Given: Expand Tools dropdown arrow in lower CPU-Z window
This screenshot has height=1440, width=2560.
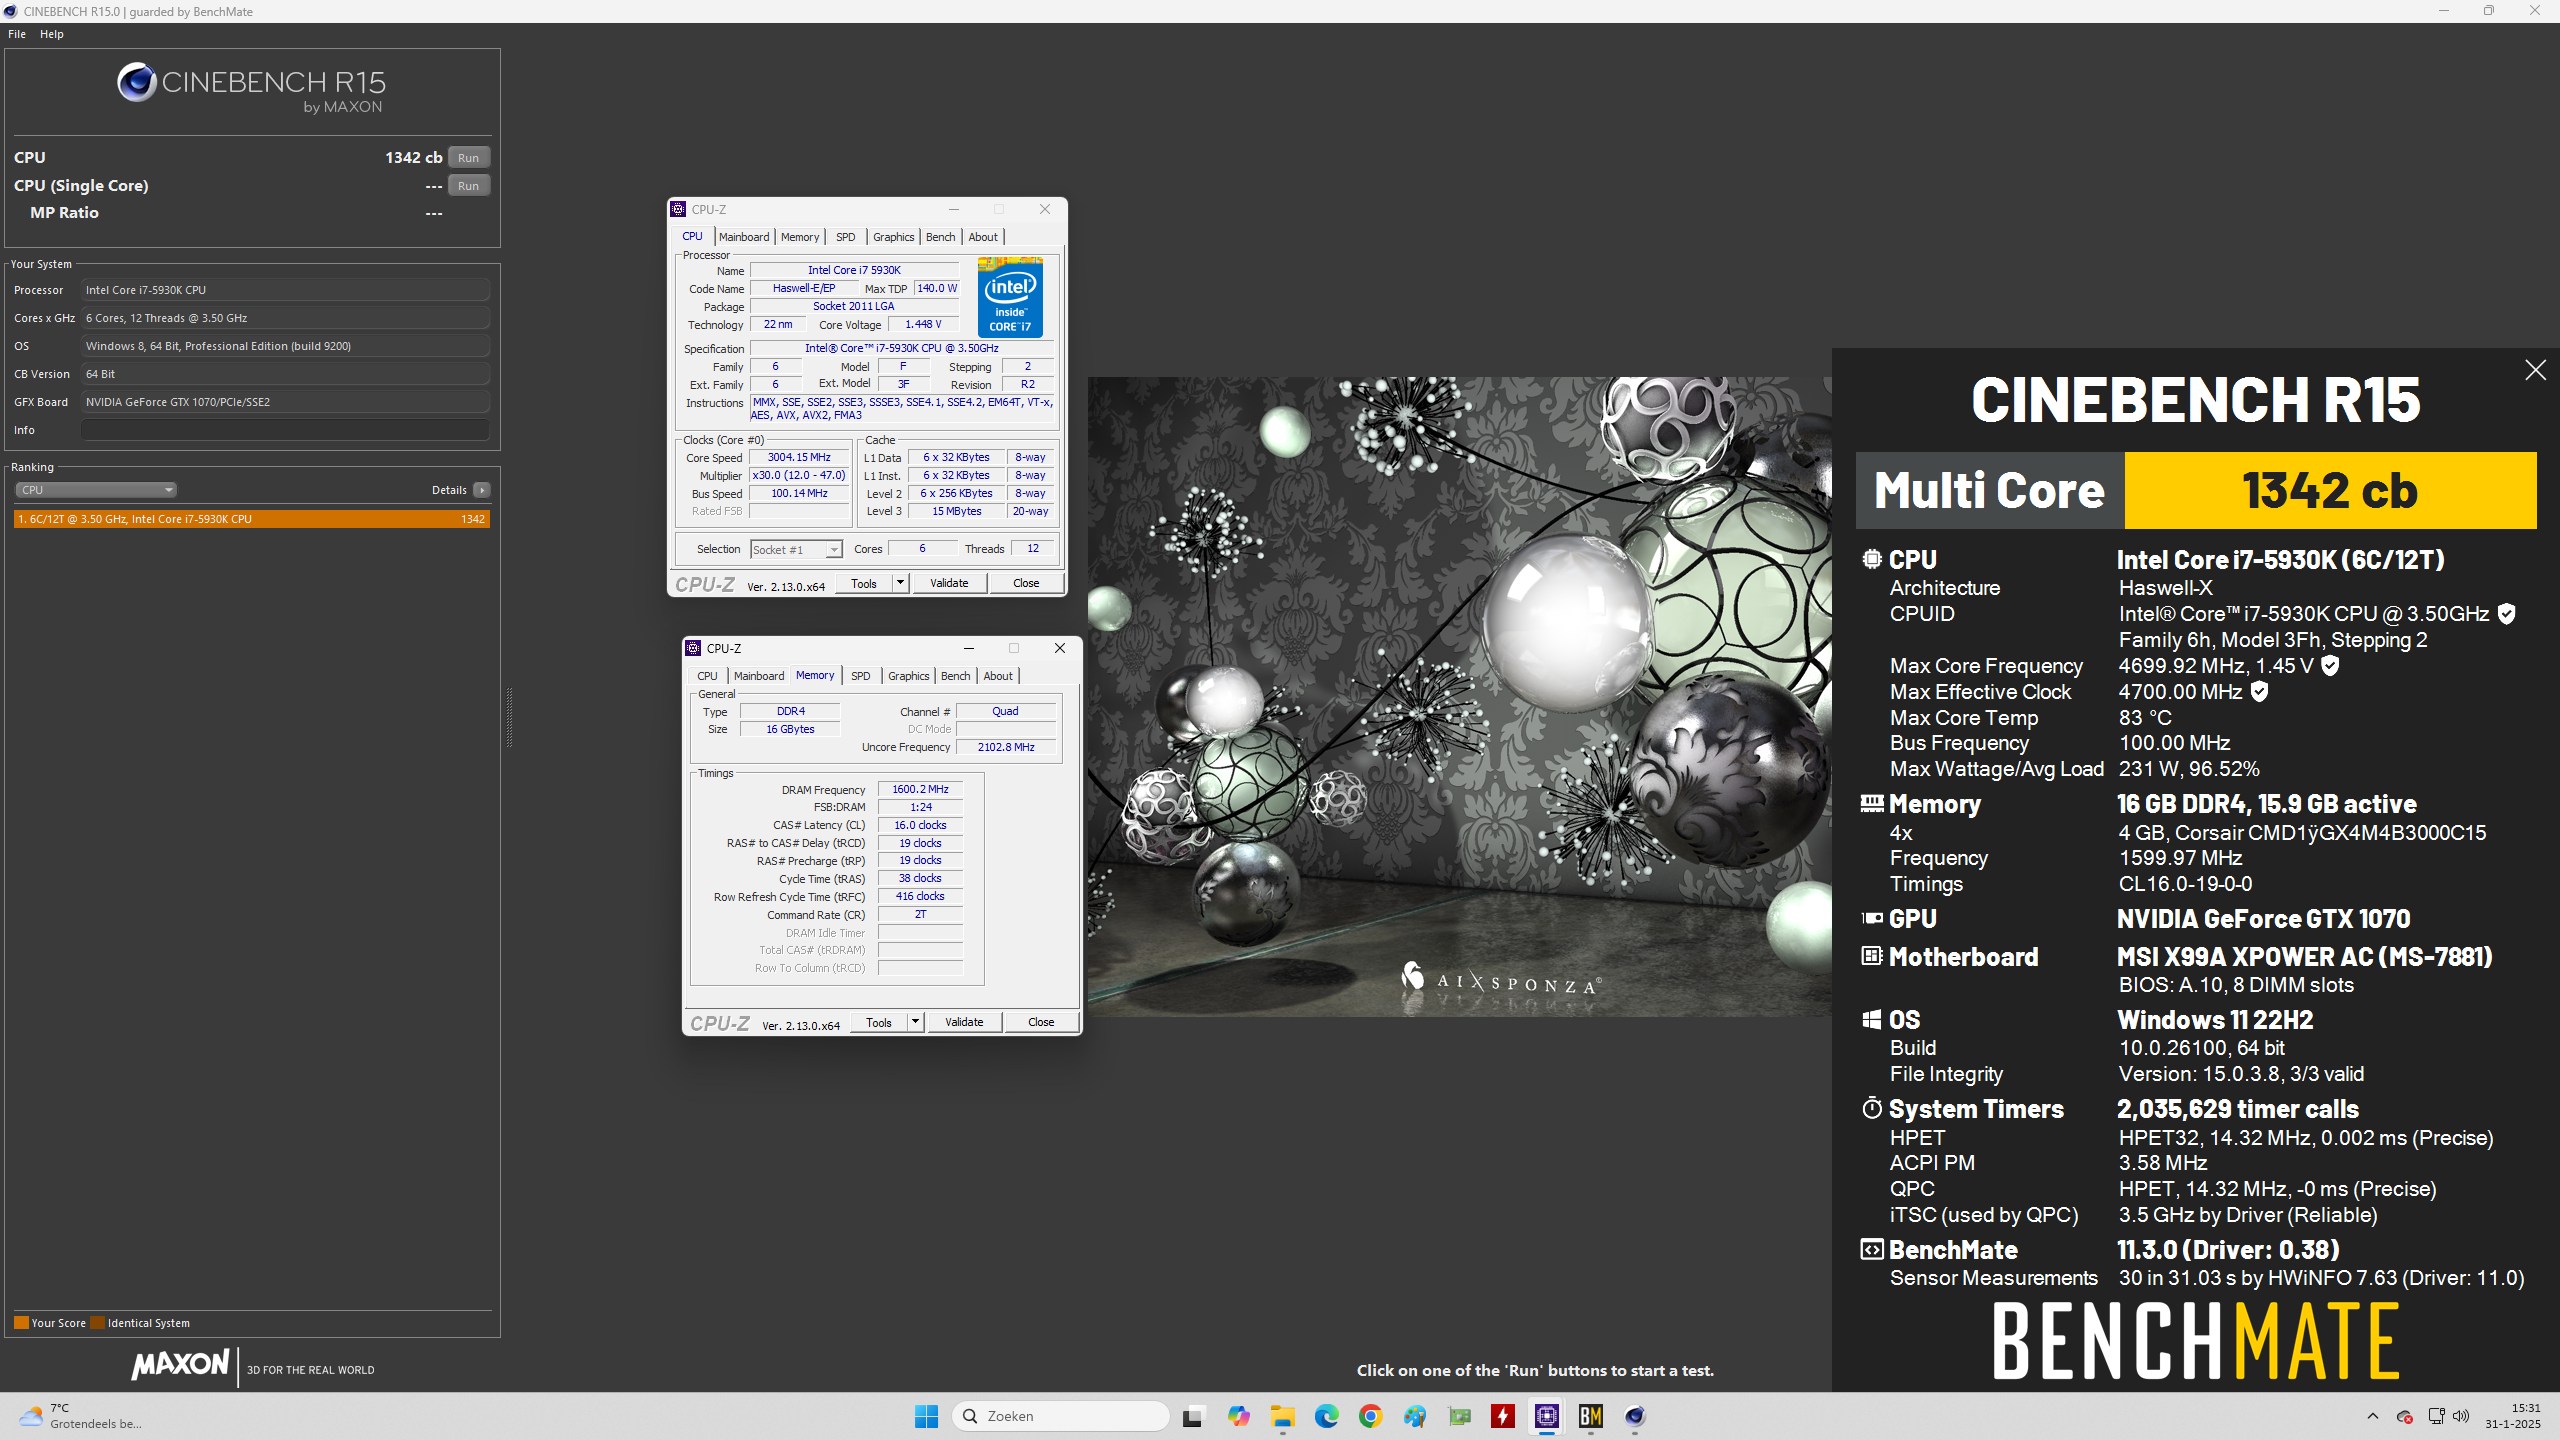Looking at the screenshot, I should tap(915, 1022).
